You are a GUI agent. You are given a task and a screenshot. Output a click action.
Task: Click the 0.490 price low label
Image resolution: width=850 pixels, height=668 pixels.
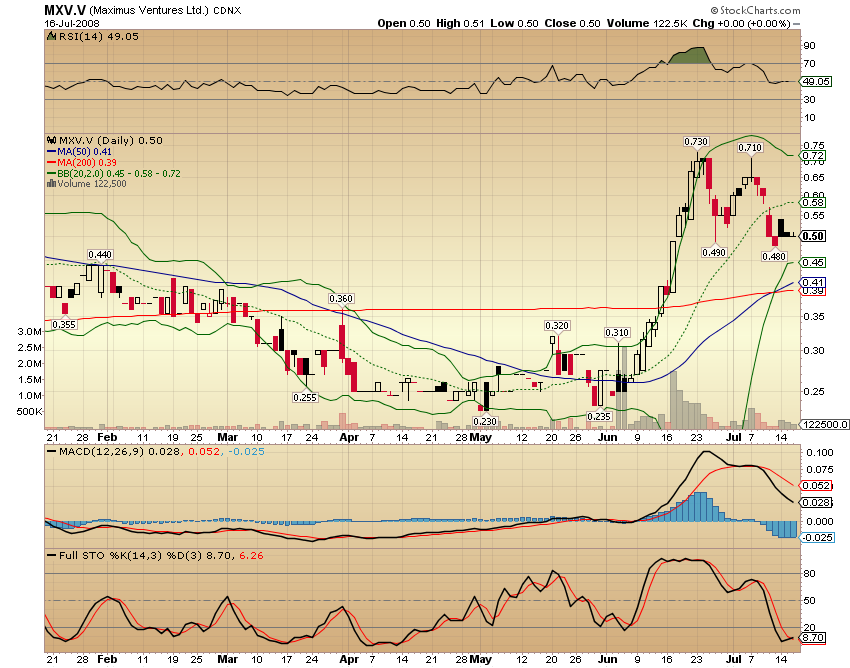point(714,252)
